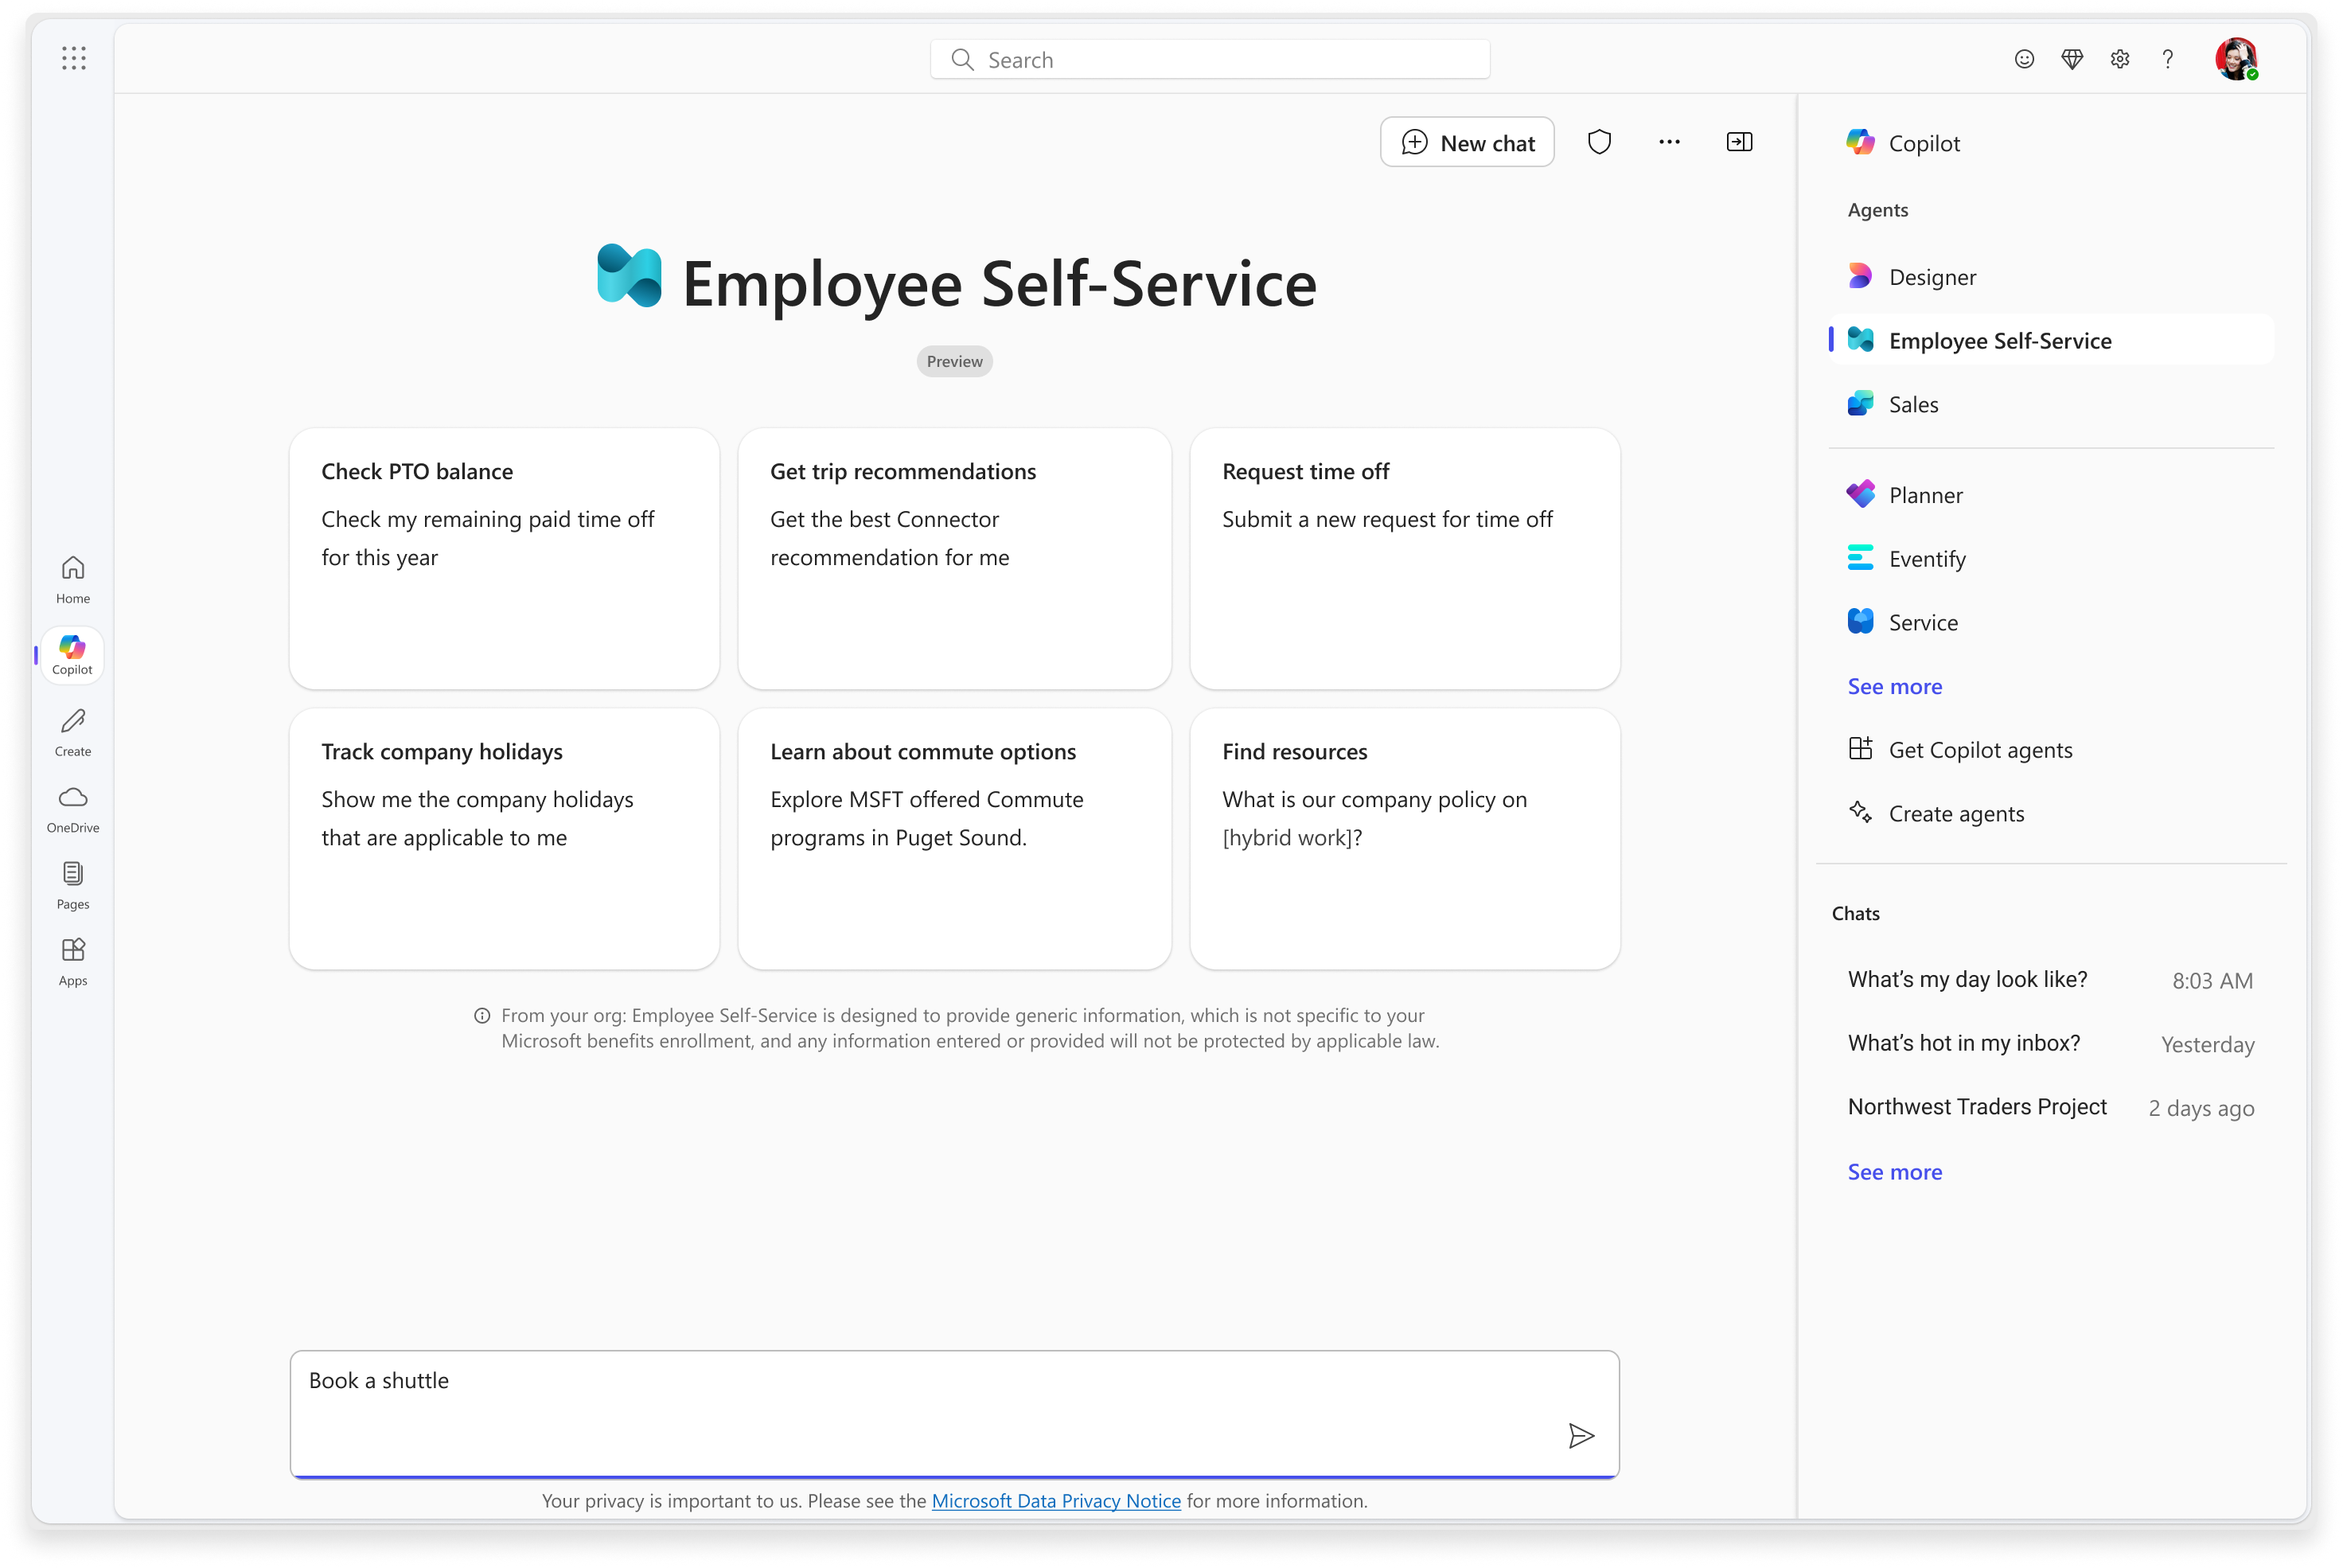Select the Check PTO balance card
The width and height of the screenshot is (2343, 1568).
point(504,559)
